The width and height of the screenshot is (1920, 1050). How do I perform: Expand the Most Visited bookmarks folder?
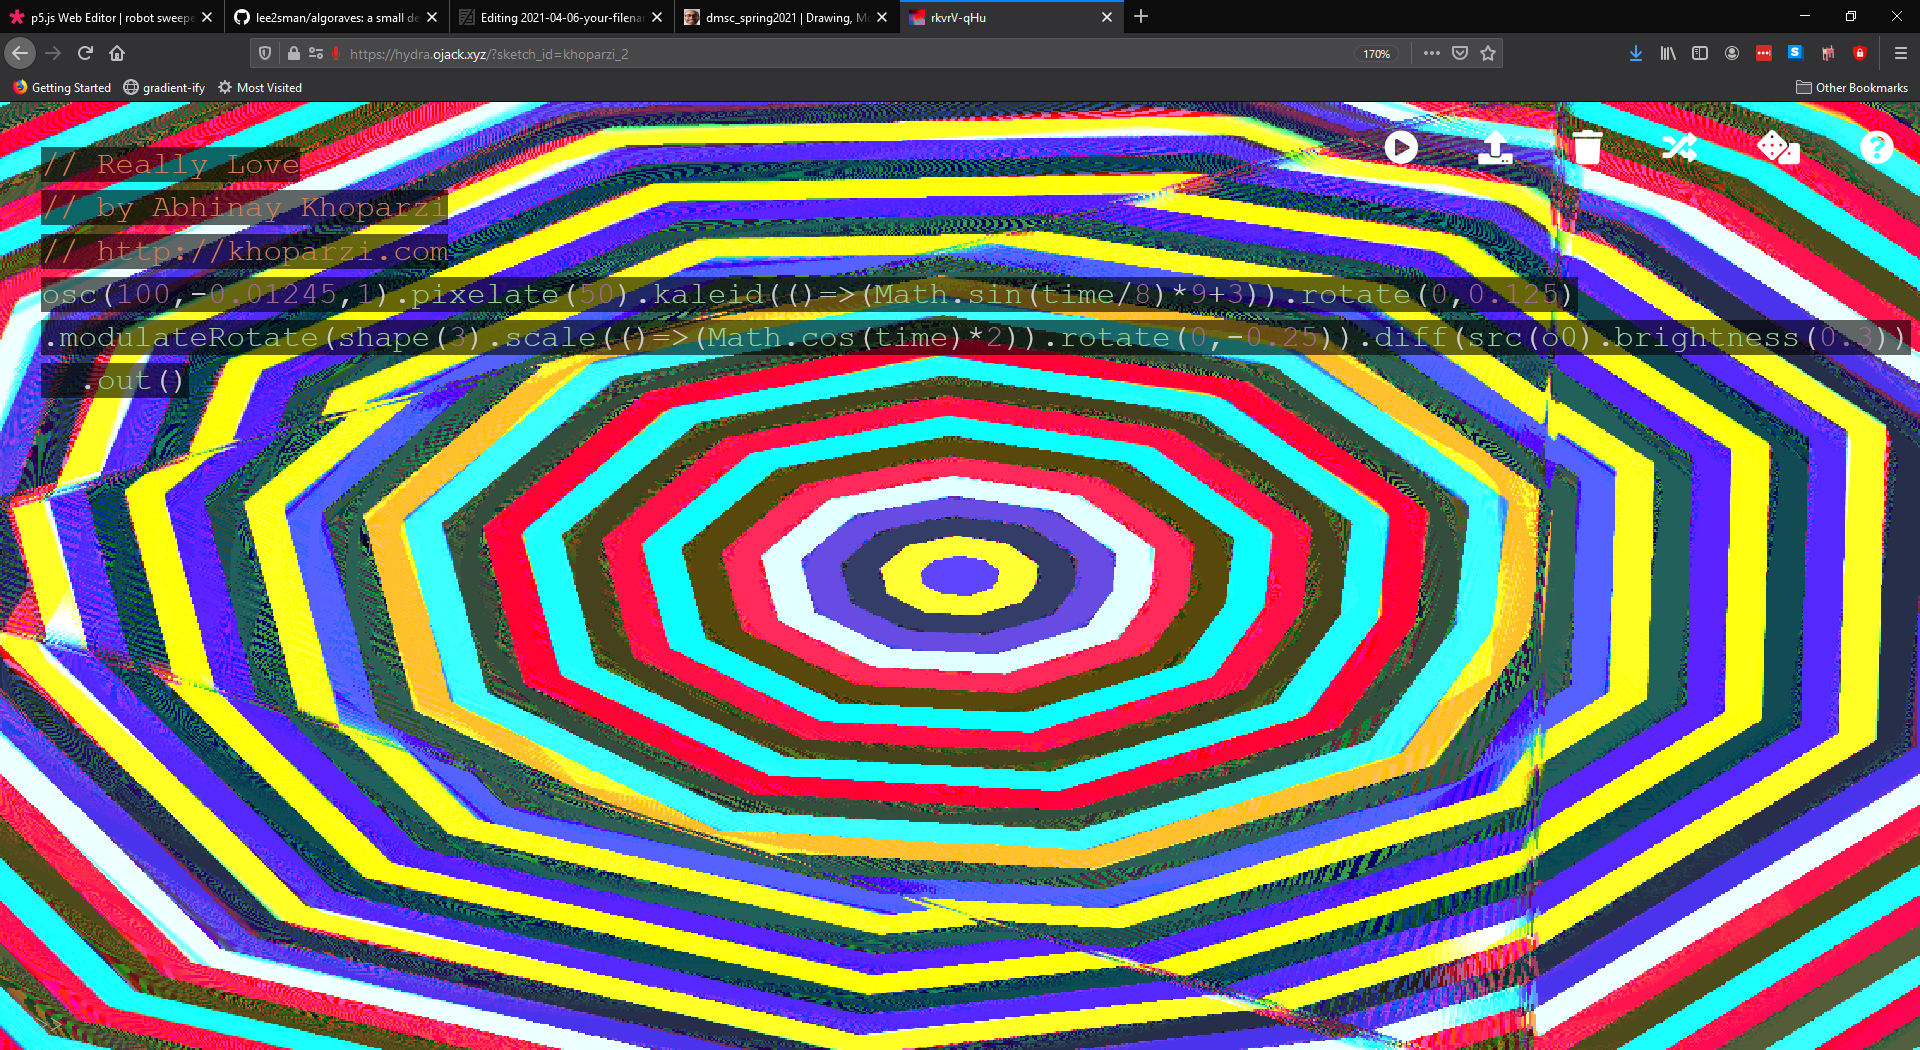coord(260,88)
